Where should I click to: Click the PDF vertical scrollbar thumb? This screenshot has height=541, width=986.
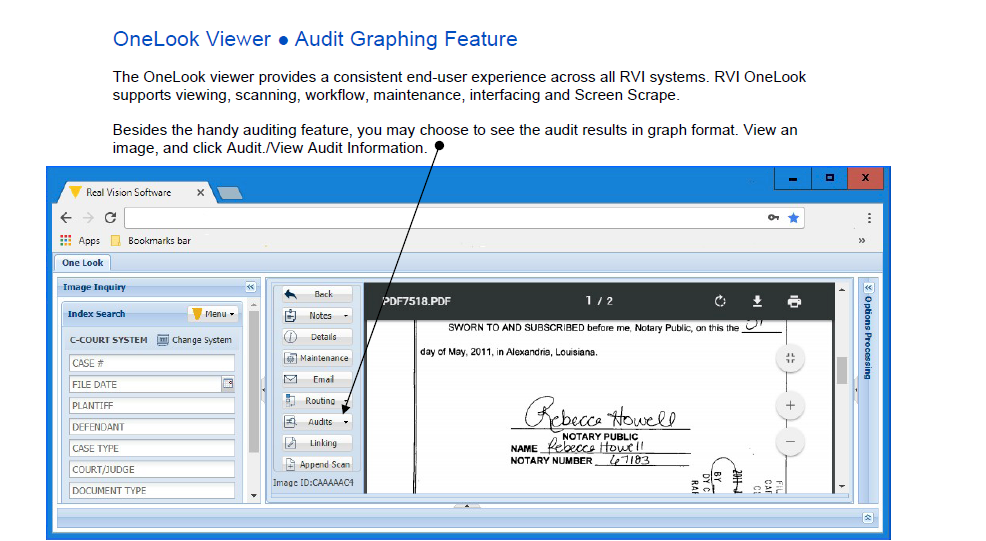(842, 370)
